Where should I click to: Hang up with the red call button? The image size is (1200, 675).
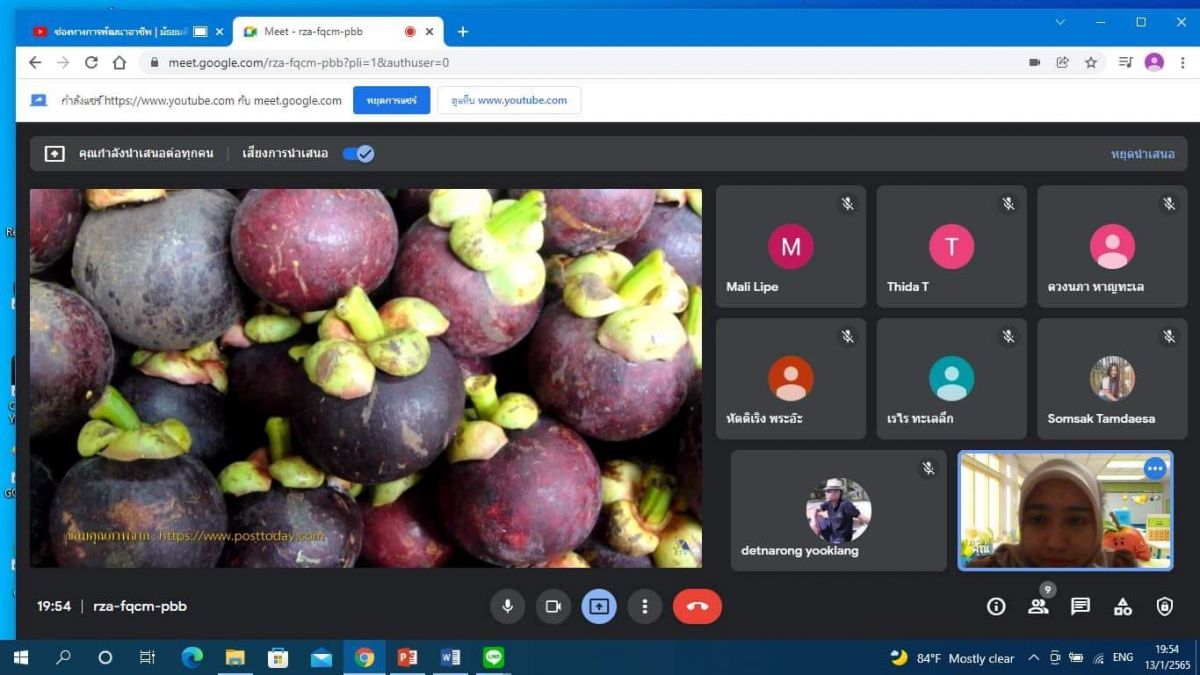click(x=697, y=606)
